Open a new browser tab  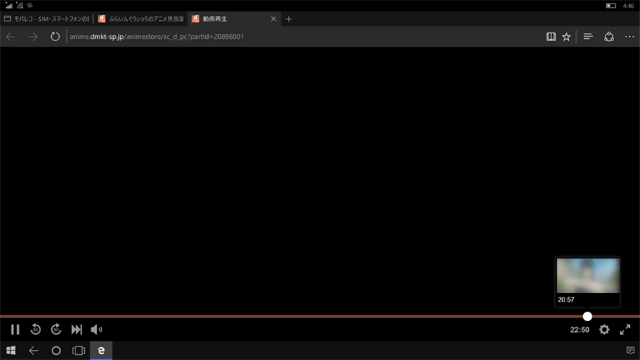point(289,19)
